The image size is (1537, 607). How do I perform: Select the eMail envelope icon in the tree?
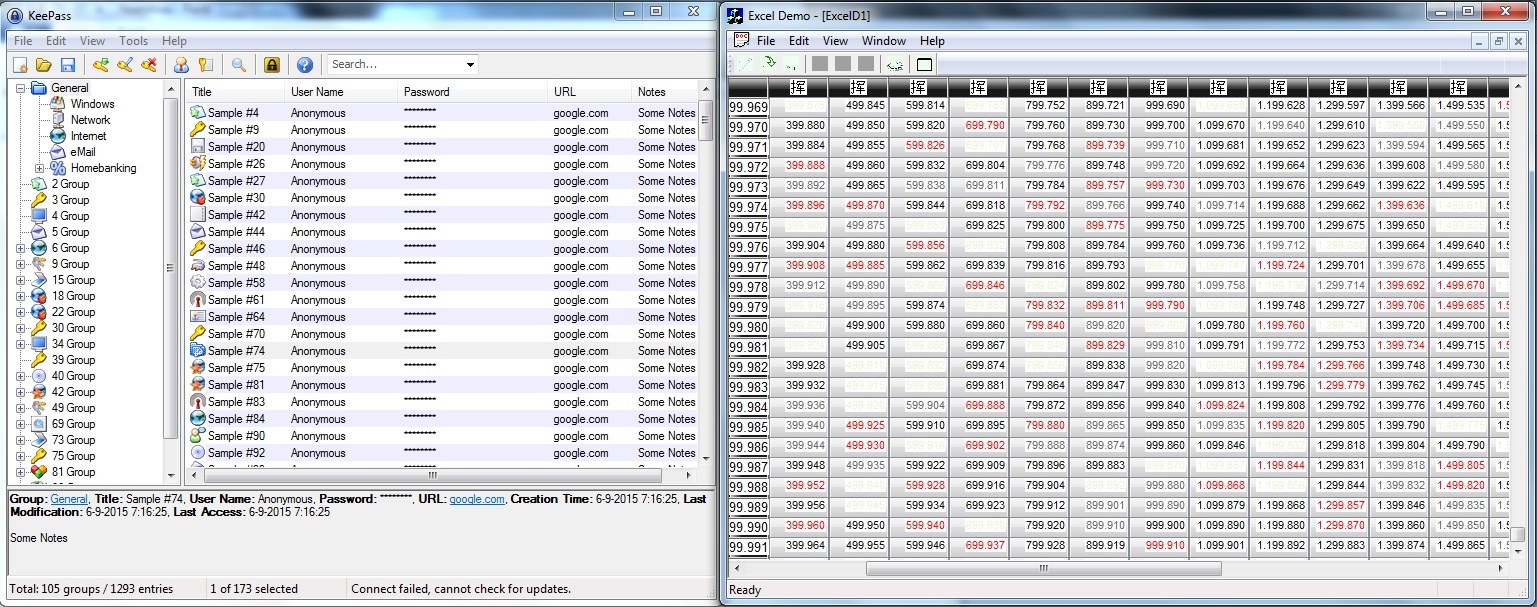(58, 152)
